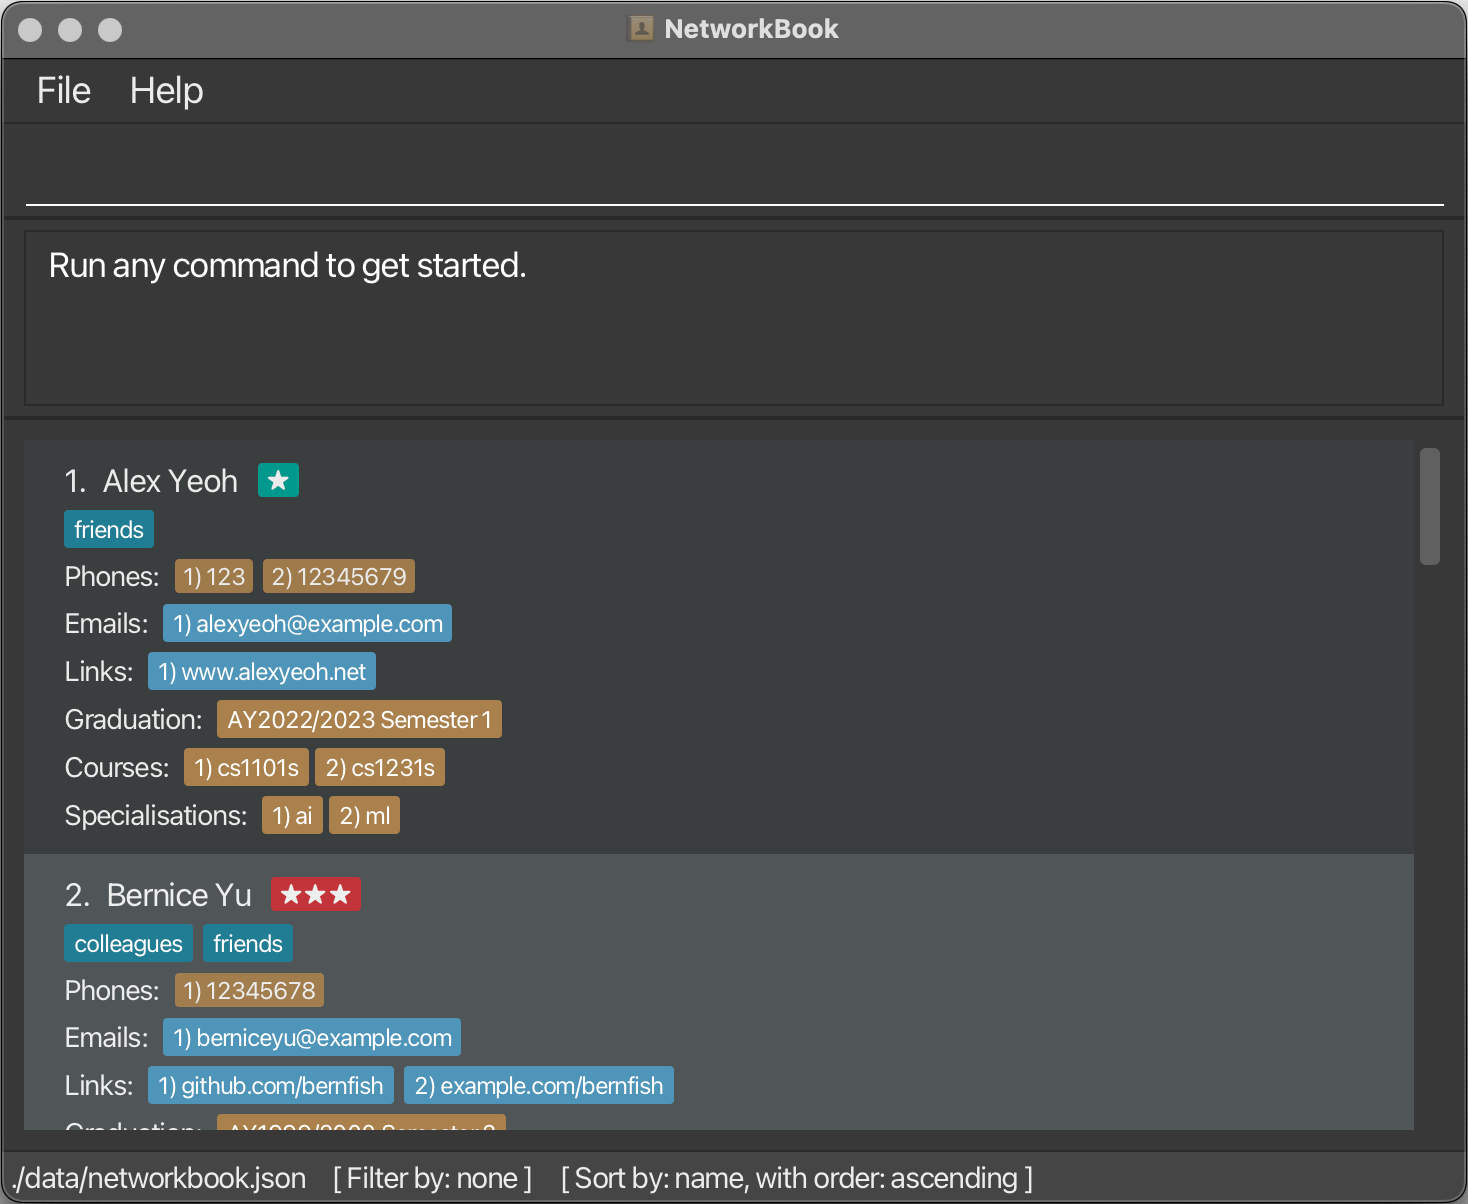Close the NetworkBook window
1468x1204 pixels.
(30, 30)
